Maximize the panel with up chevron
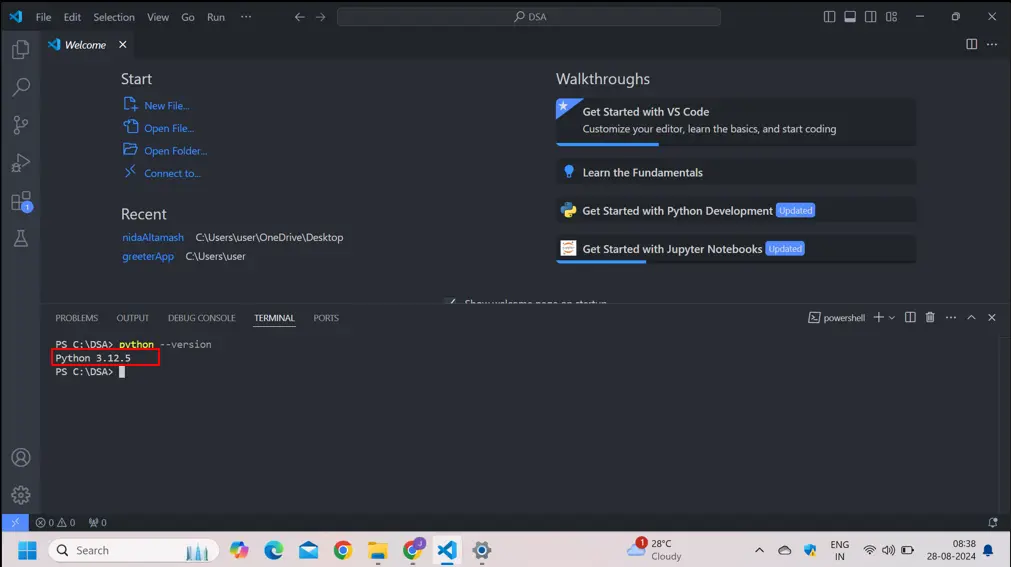Image resolution: width=1011 pixels, height=567 pixels. 971,317
